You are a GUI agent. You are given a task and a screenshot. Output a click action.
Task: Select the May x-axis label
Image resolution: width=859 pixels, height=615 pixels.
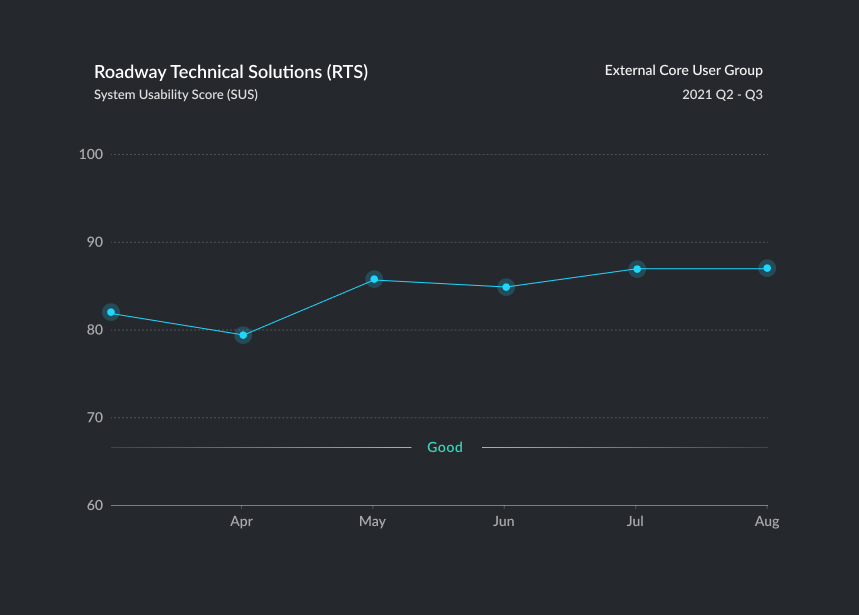tap(373, 522)
